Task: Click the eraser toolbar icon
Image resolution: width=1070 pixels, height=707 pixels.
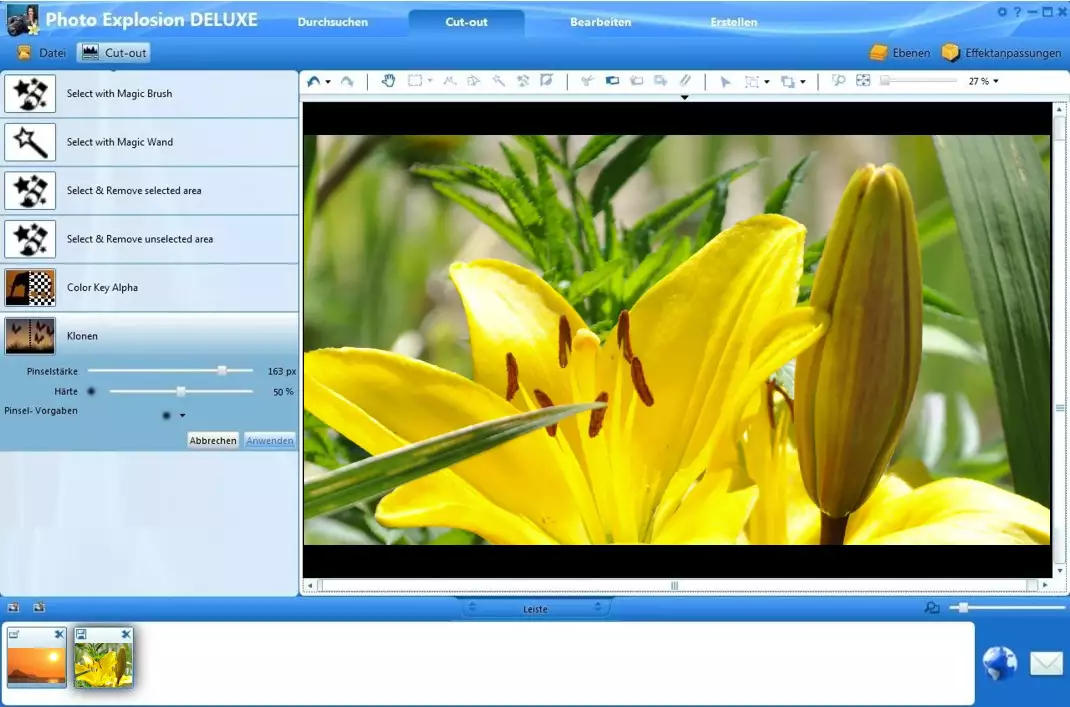Action: [x=685, y=81]
